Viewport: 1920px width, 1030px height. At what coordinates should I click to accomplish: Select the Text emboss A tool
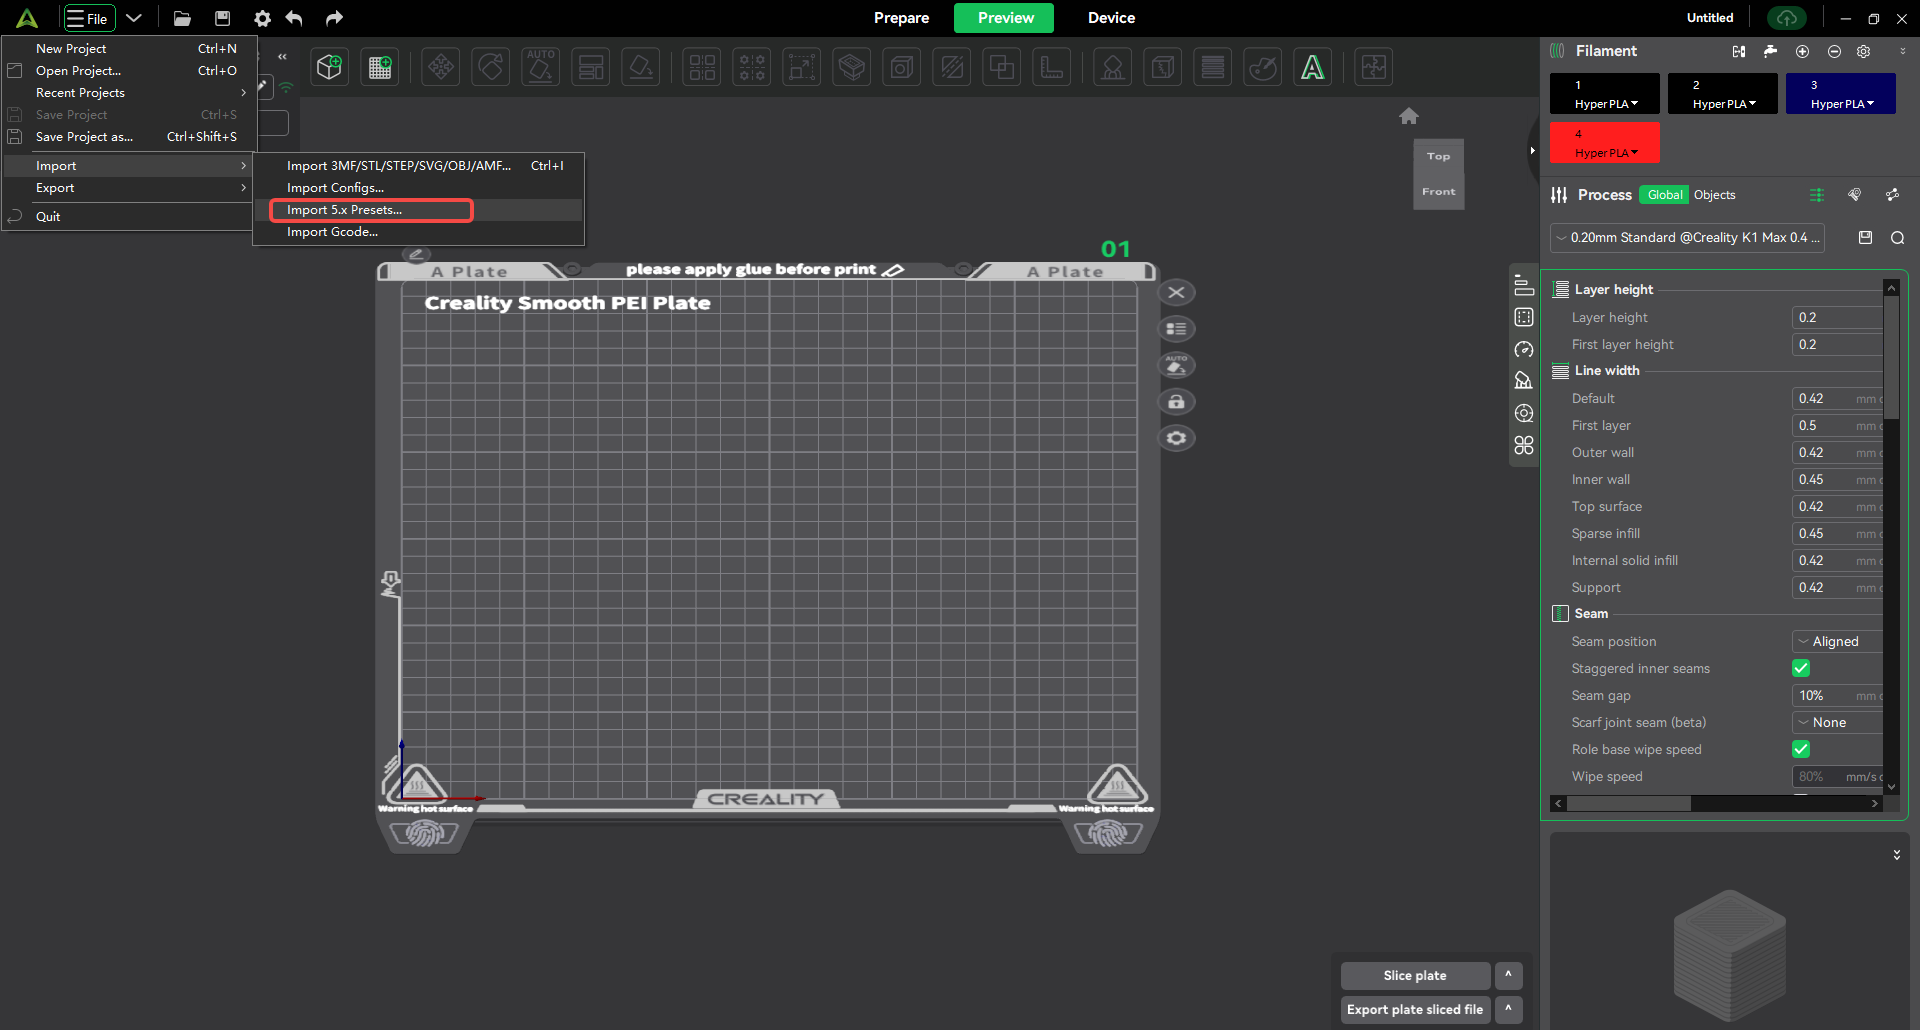click(x=1313, y=67)
